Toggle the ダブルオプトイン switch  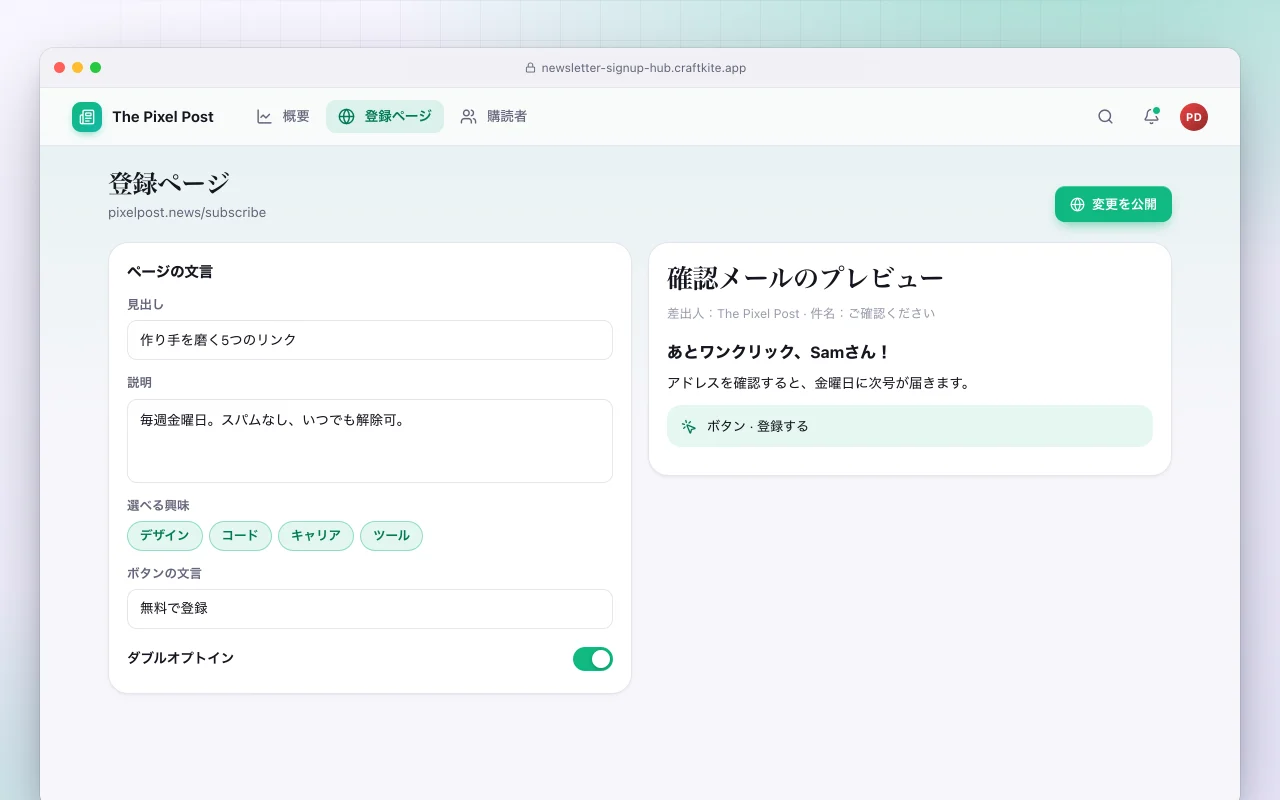[x=593, y=659]
